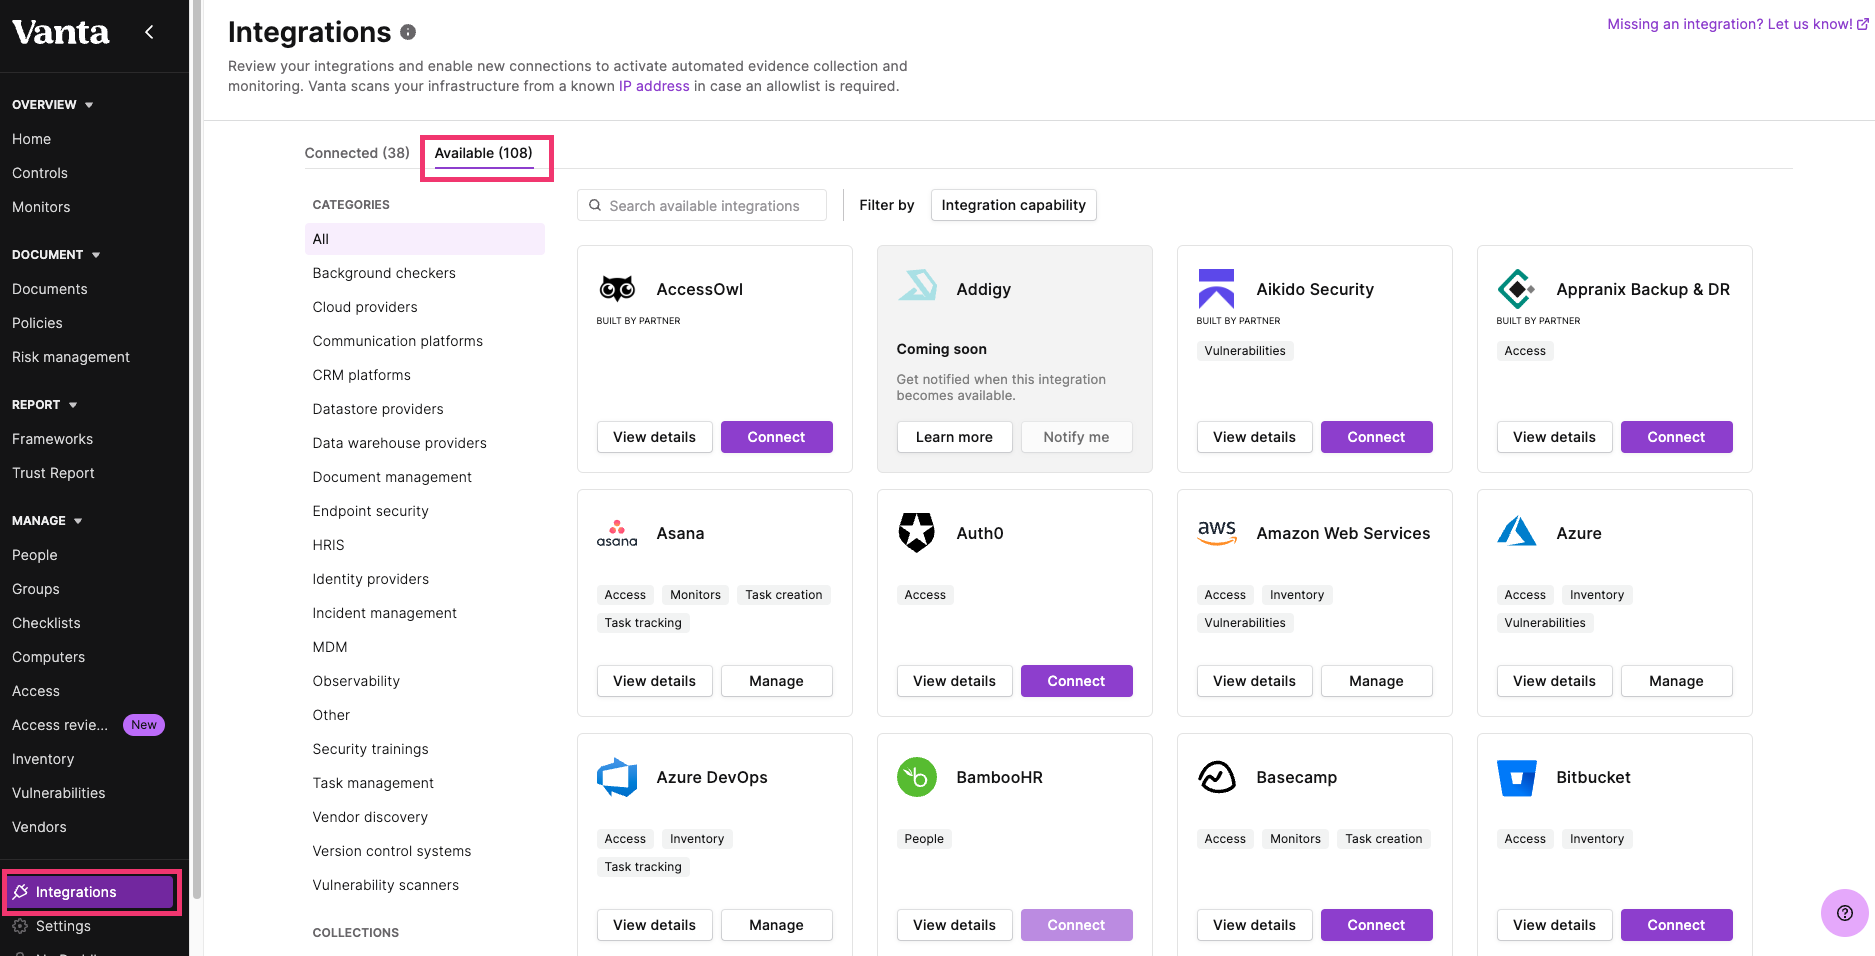The height and width of the screenshot is (956, 1875).
Task: Filter by Vulnerability scanners category
Action: pos(386,885)
